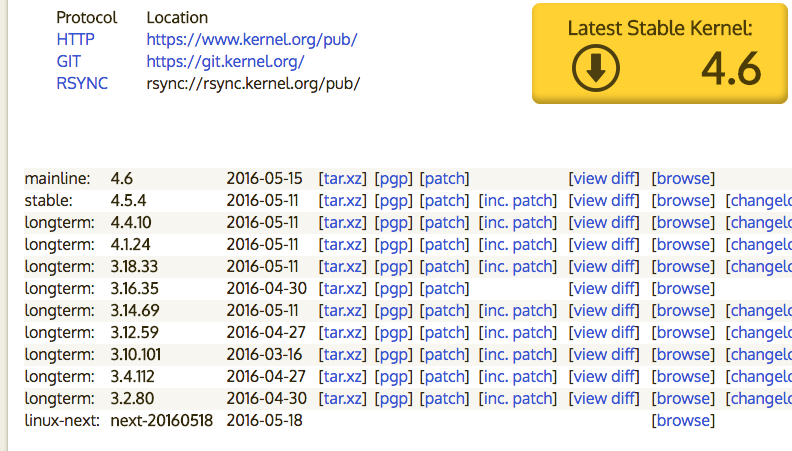Image resolution: width=792 pixels, height=451 pixels.
Task: Visit https://git.kernel.org/ location link
Action: [x=225, y=62]
